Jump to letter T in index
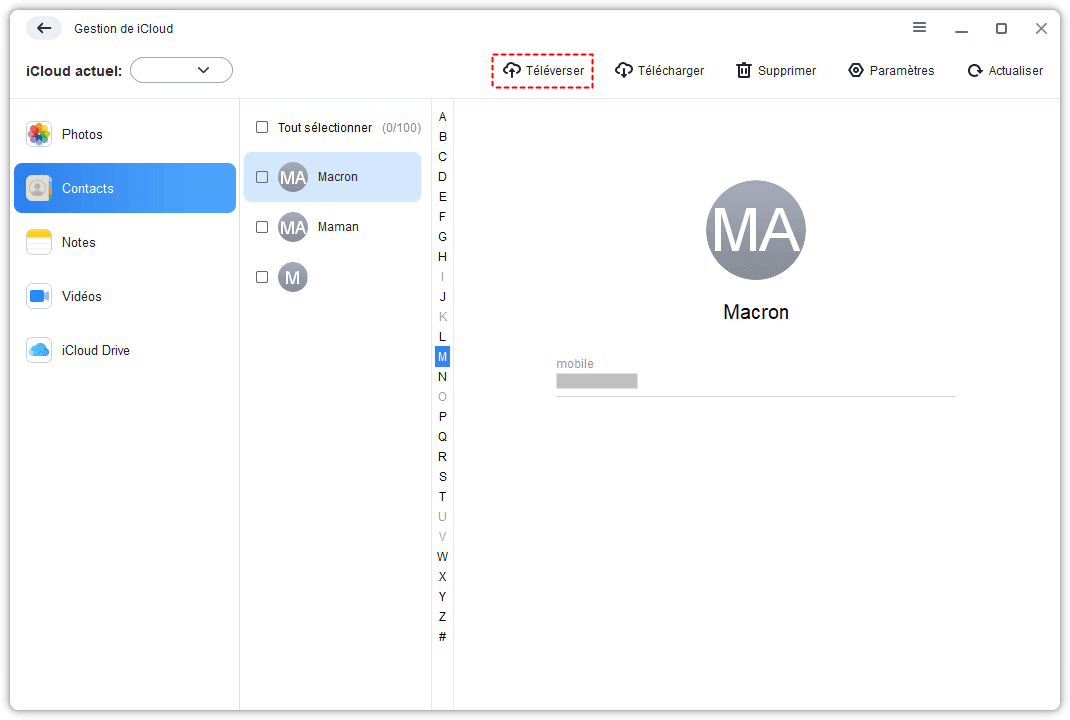 pos(442,496)
